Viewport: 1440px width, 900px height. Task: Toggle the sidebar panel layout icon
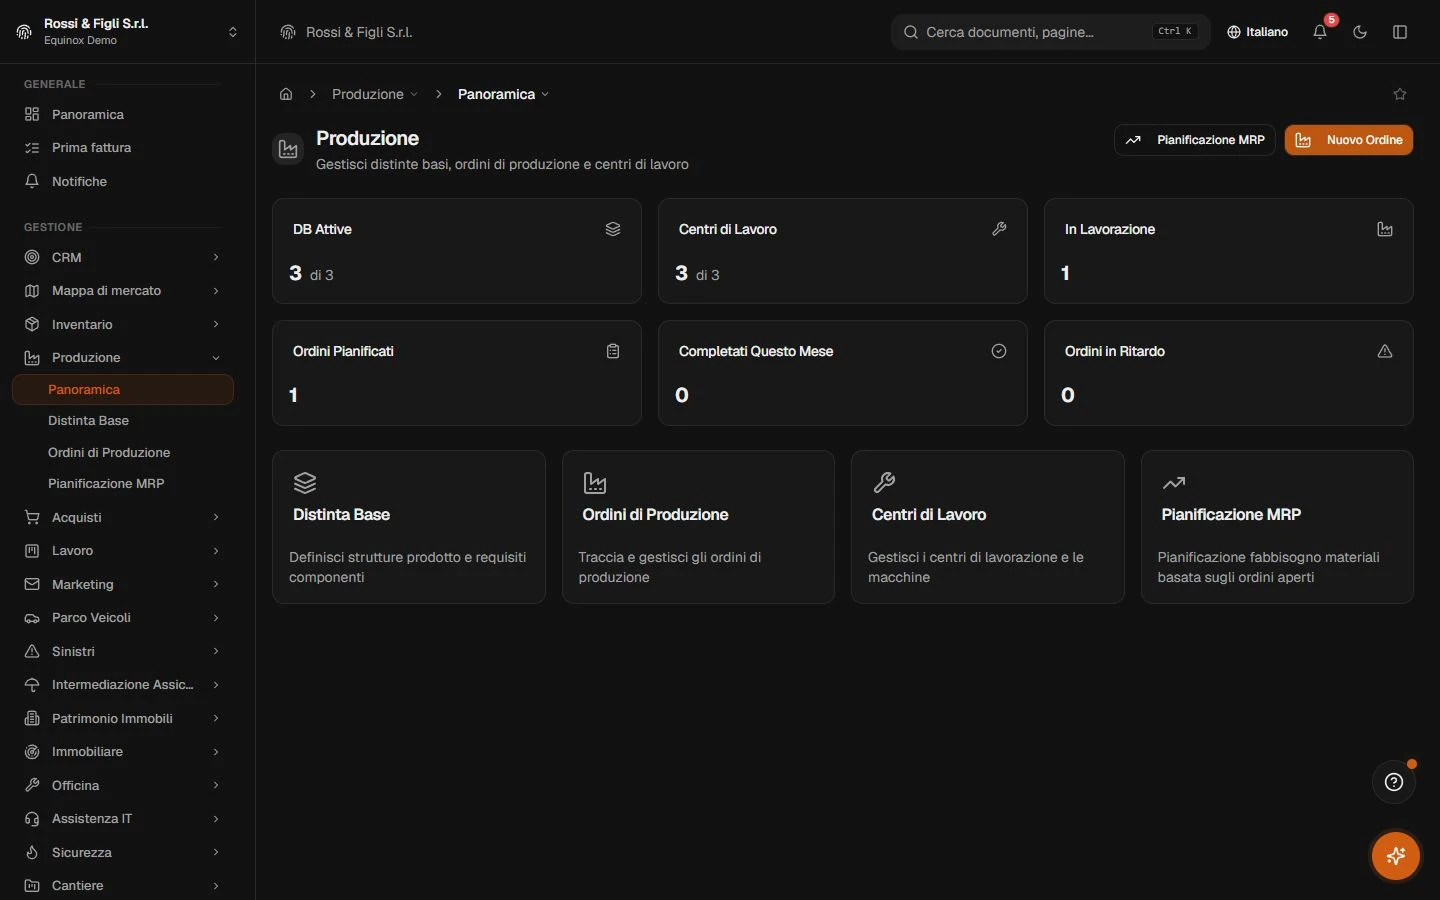click(x=1400, y=32)
